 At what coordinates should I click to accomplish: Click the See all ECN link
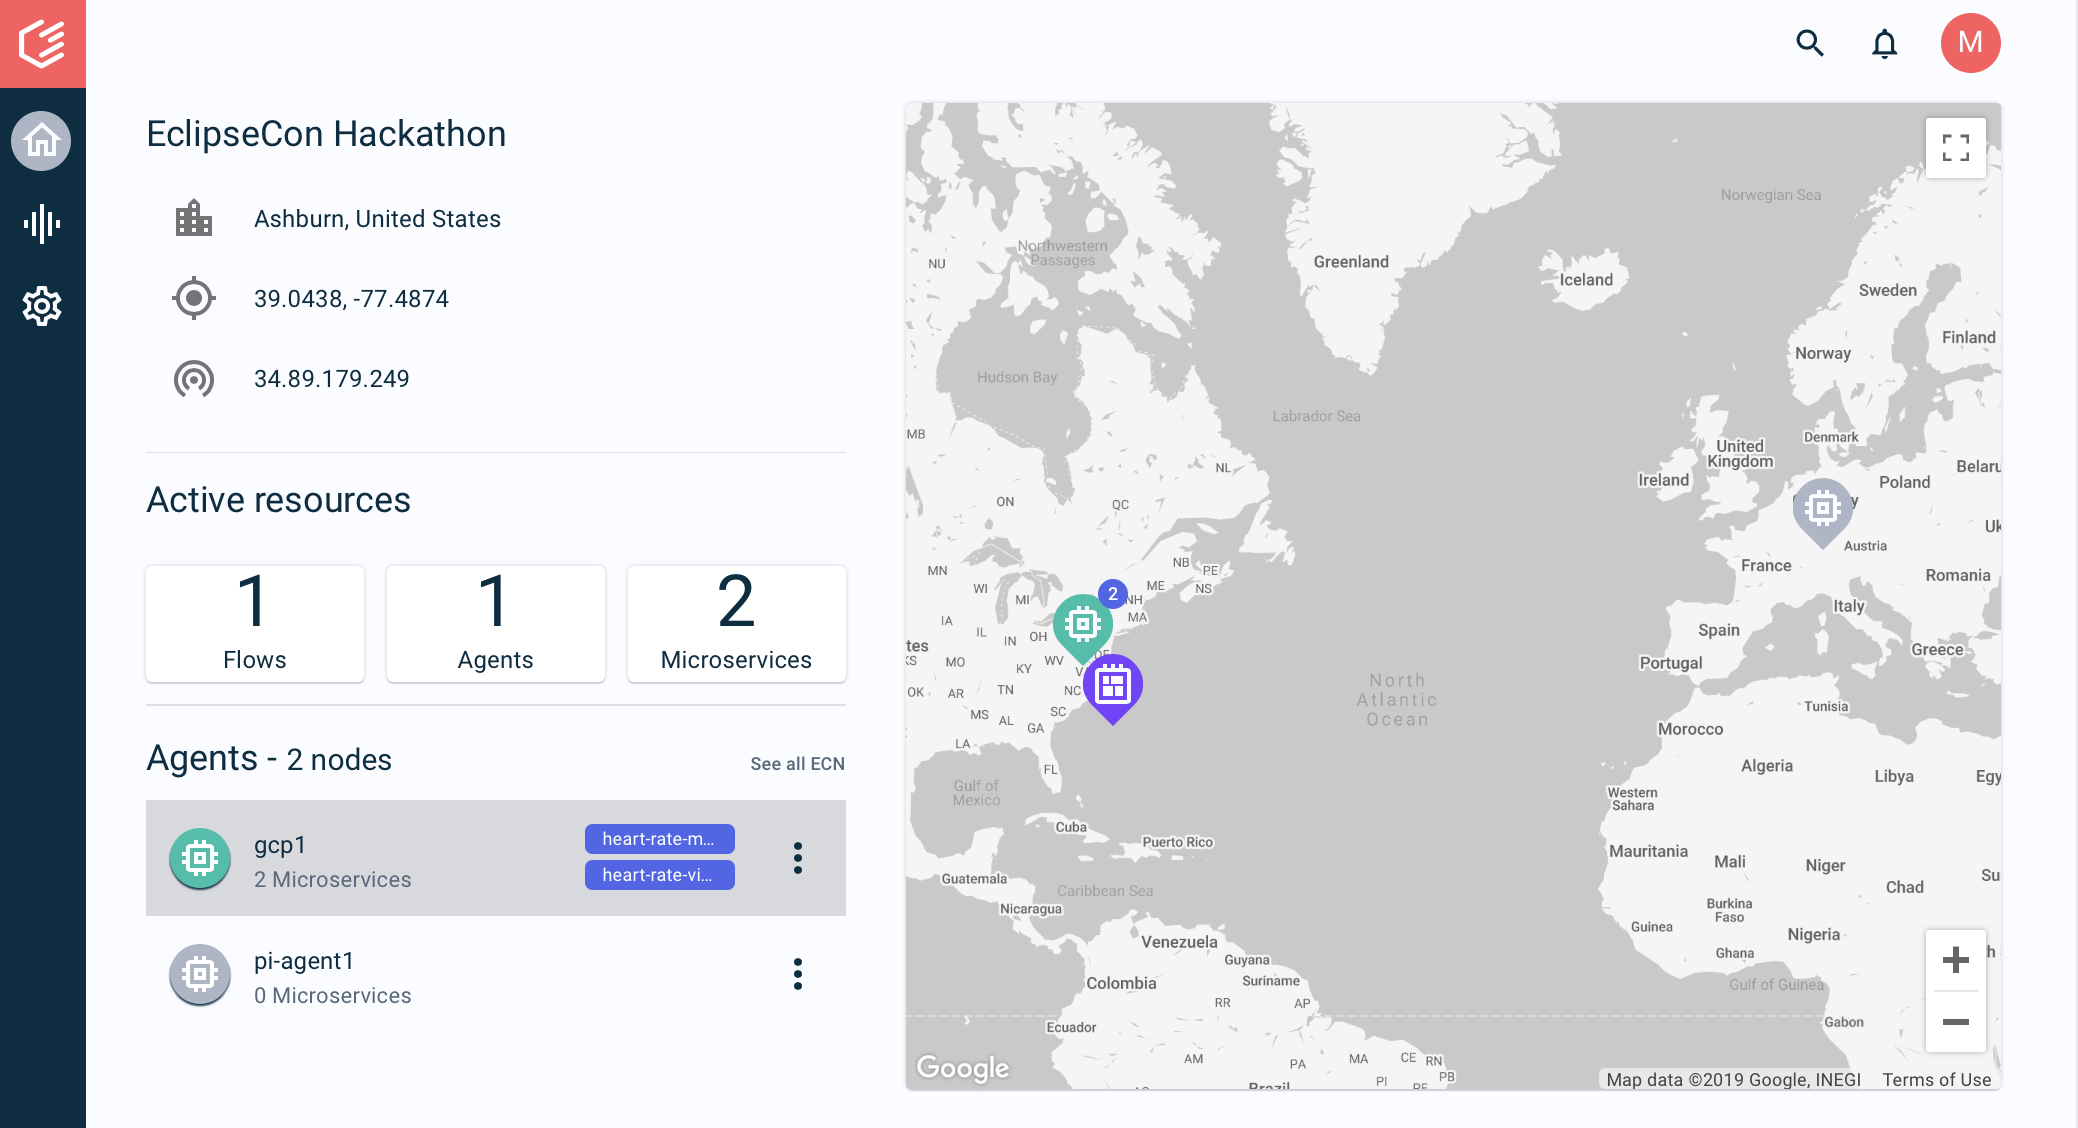coord(795,763)
